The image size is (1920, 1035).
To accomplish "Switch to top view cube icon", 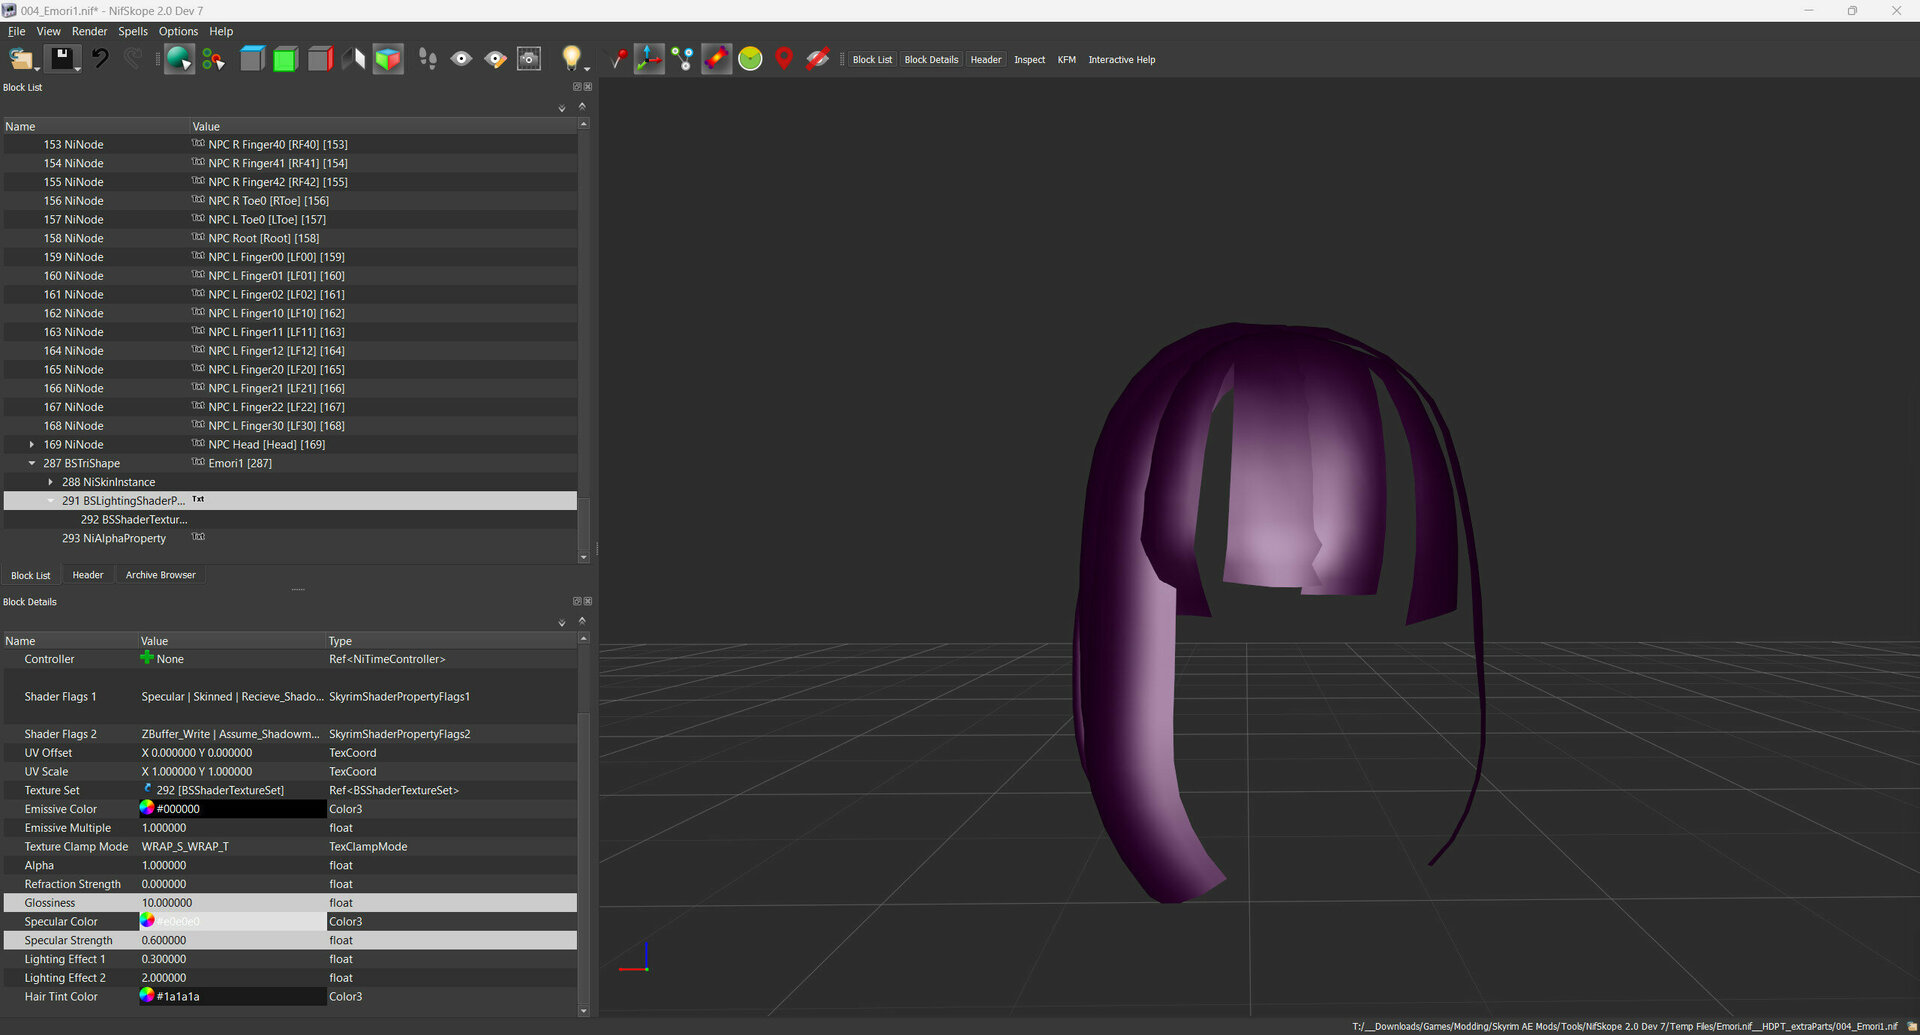I will coord(252,59).
